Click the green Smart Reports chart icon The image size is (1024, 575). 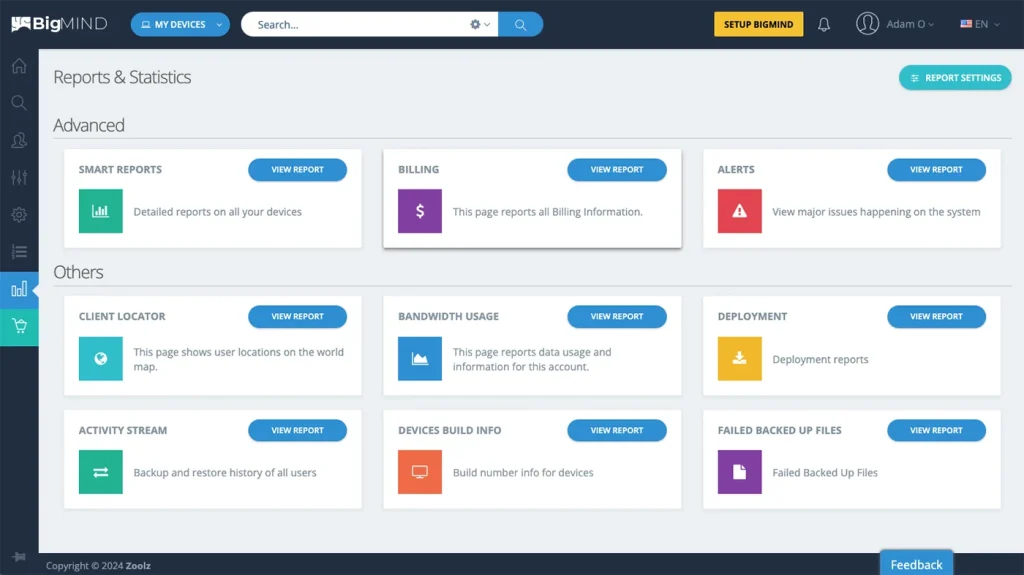pyautogui.click(x=101, y=211)
